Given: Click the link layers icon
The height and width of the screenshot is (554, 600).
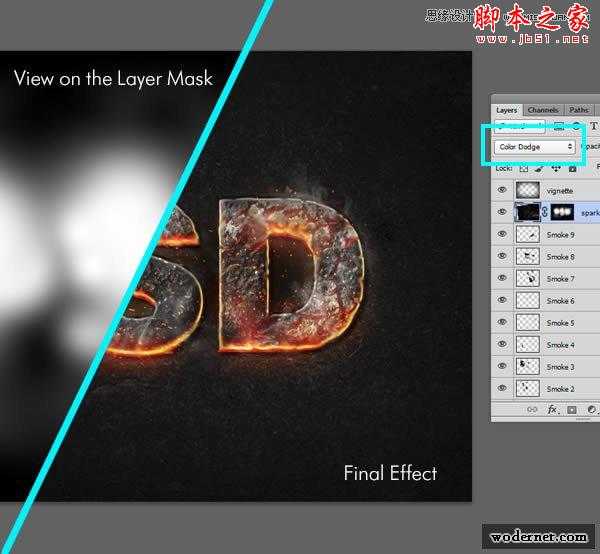Looking at the screenshot, I should click(x=532, y=410).
